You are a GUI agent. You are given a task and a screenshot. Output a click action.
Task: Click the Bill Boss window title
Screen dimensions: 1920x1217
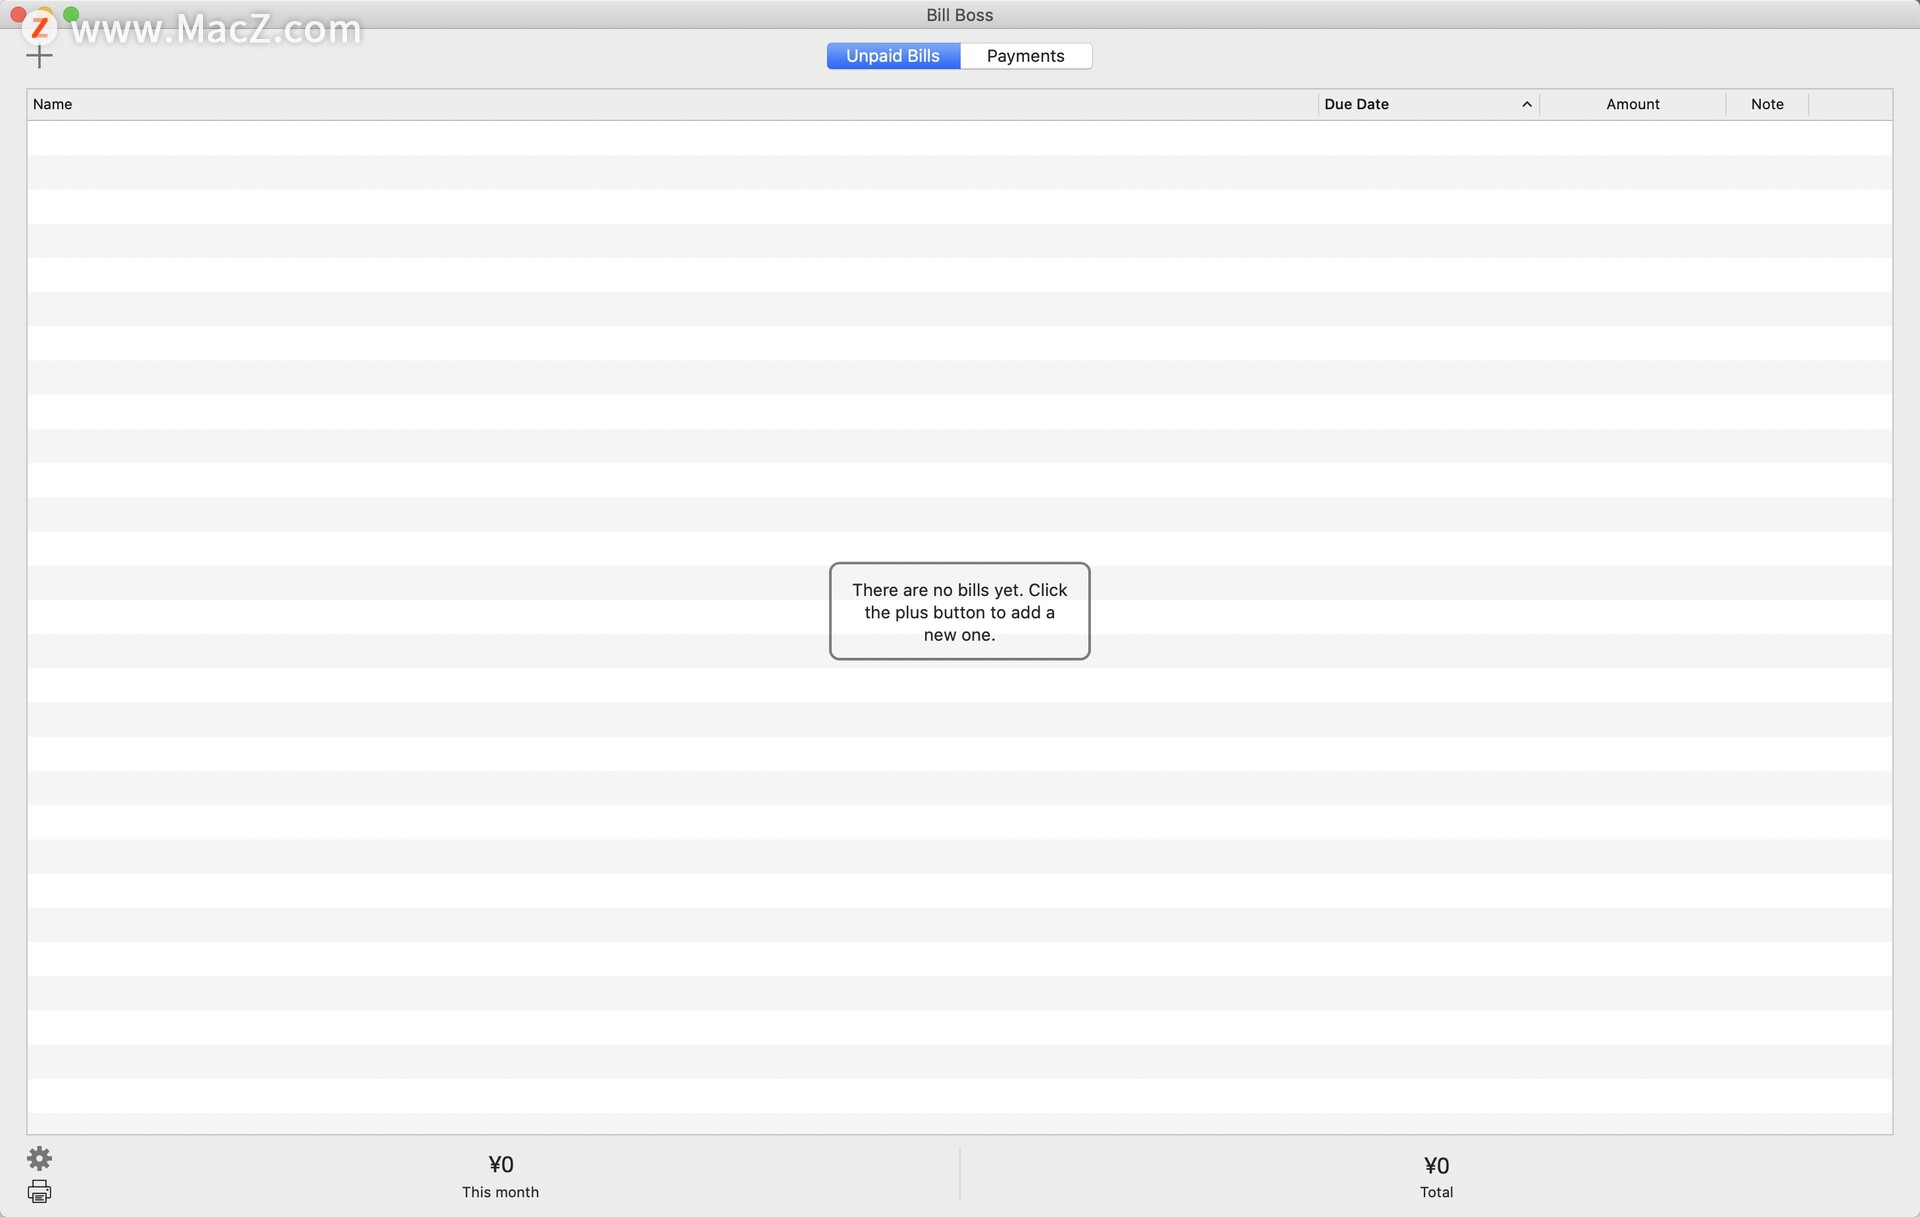(x=959, y=15)
